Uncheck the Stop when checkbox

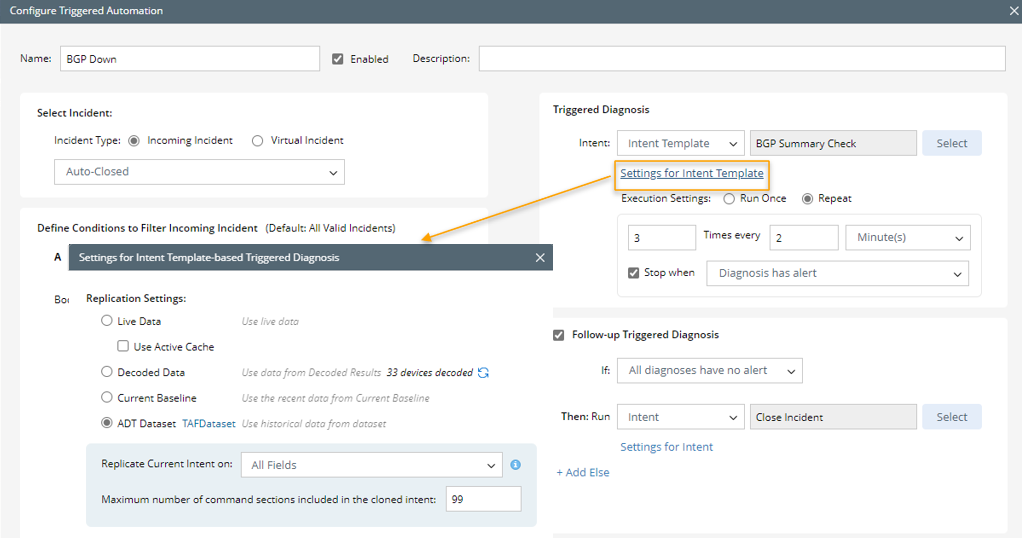coord(633,273)
